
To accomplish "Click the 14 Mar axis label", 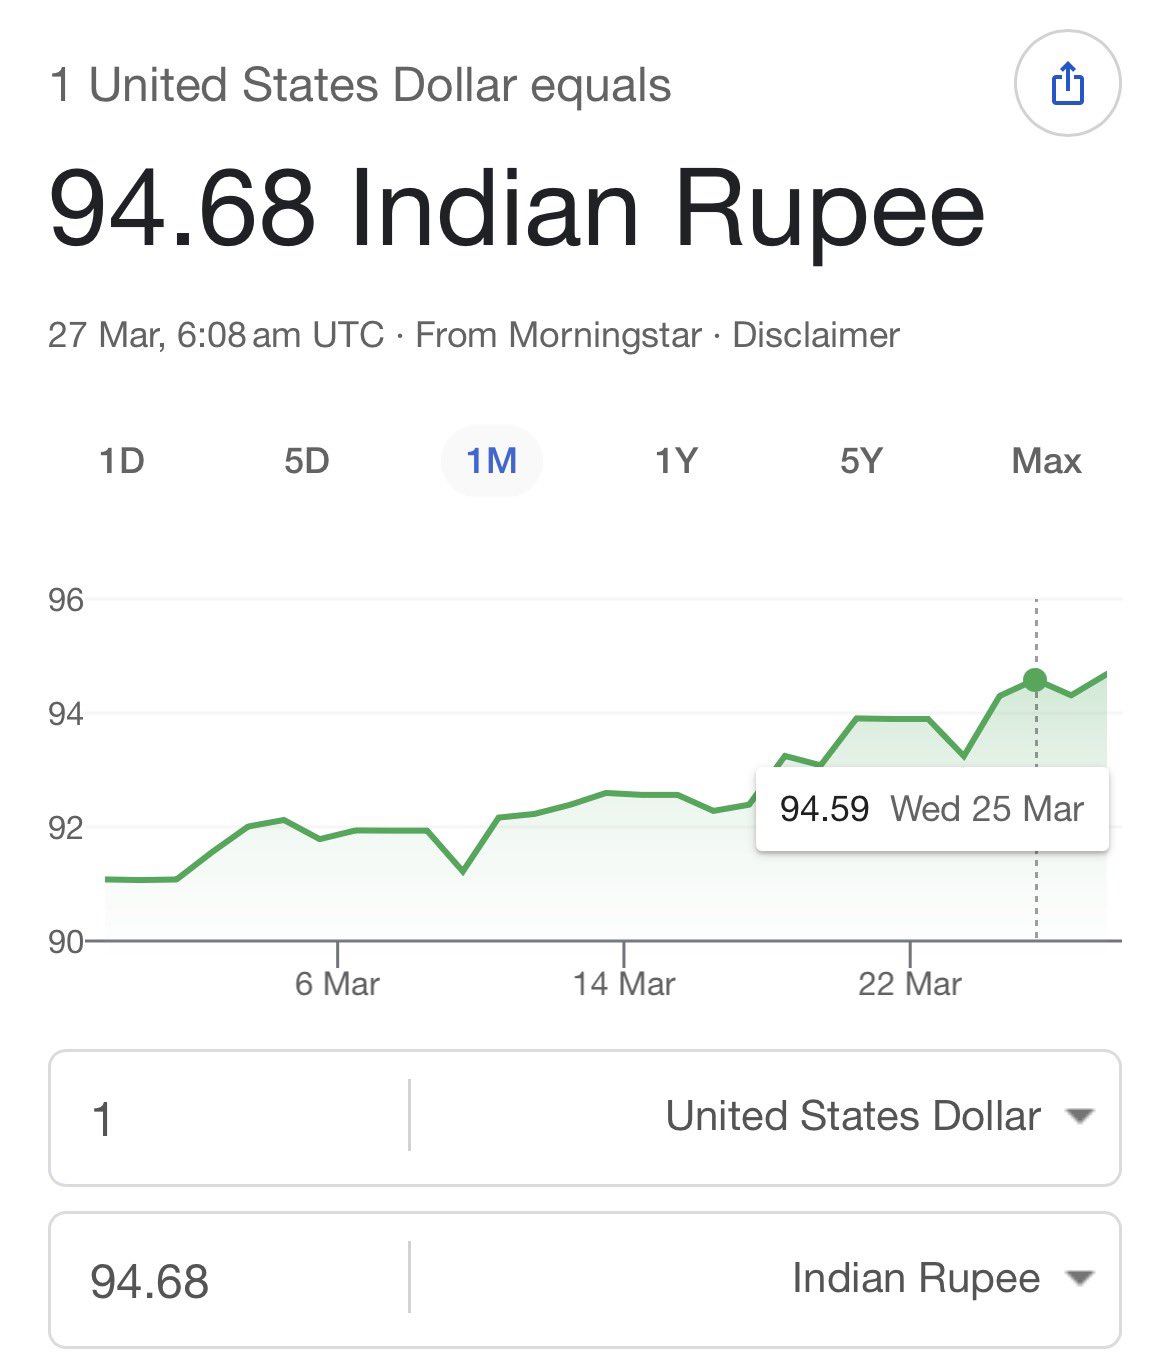I will coord(624,984).
